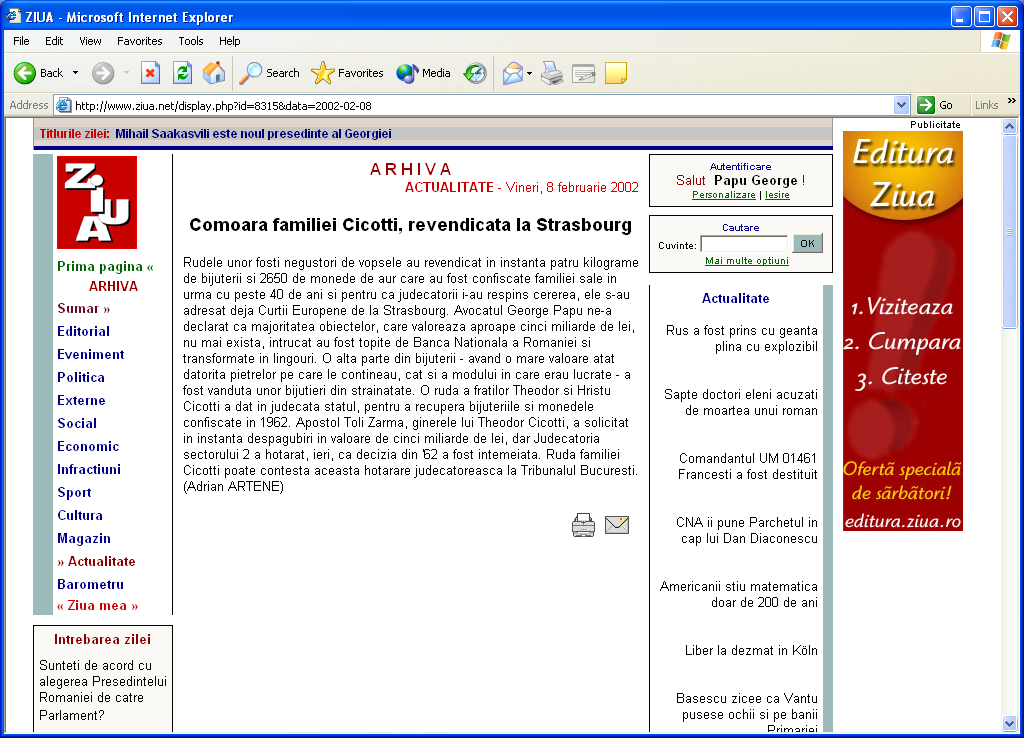The height and width of the screenshot is (738, 1028).
Task: Click the Editura Ziua banner ad
Action: [903, 331]
